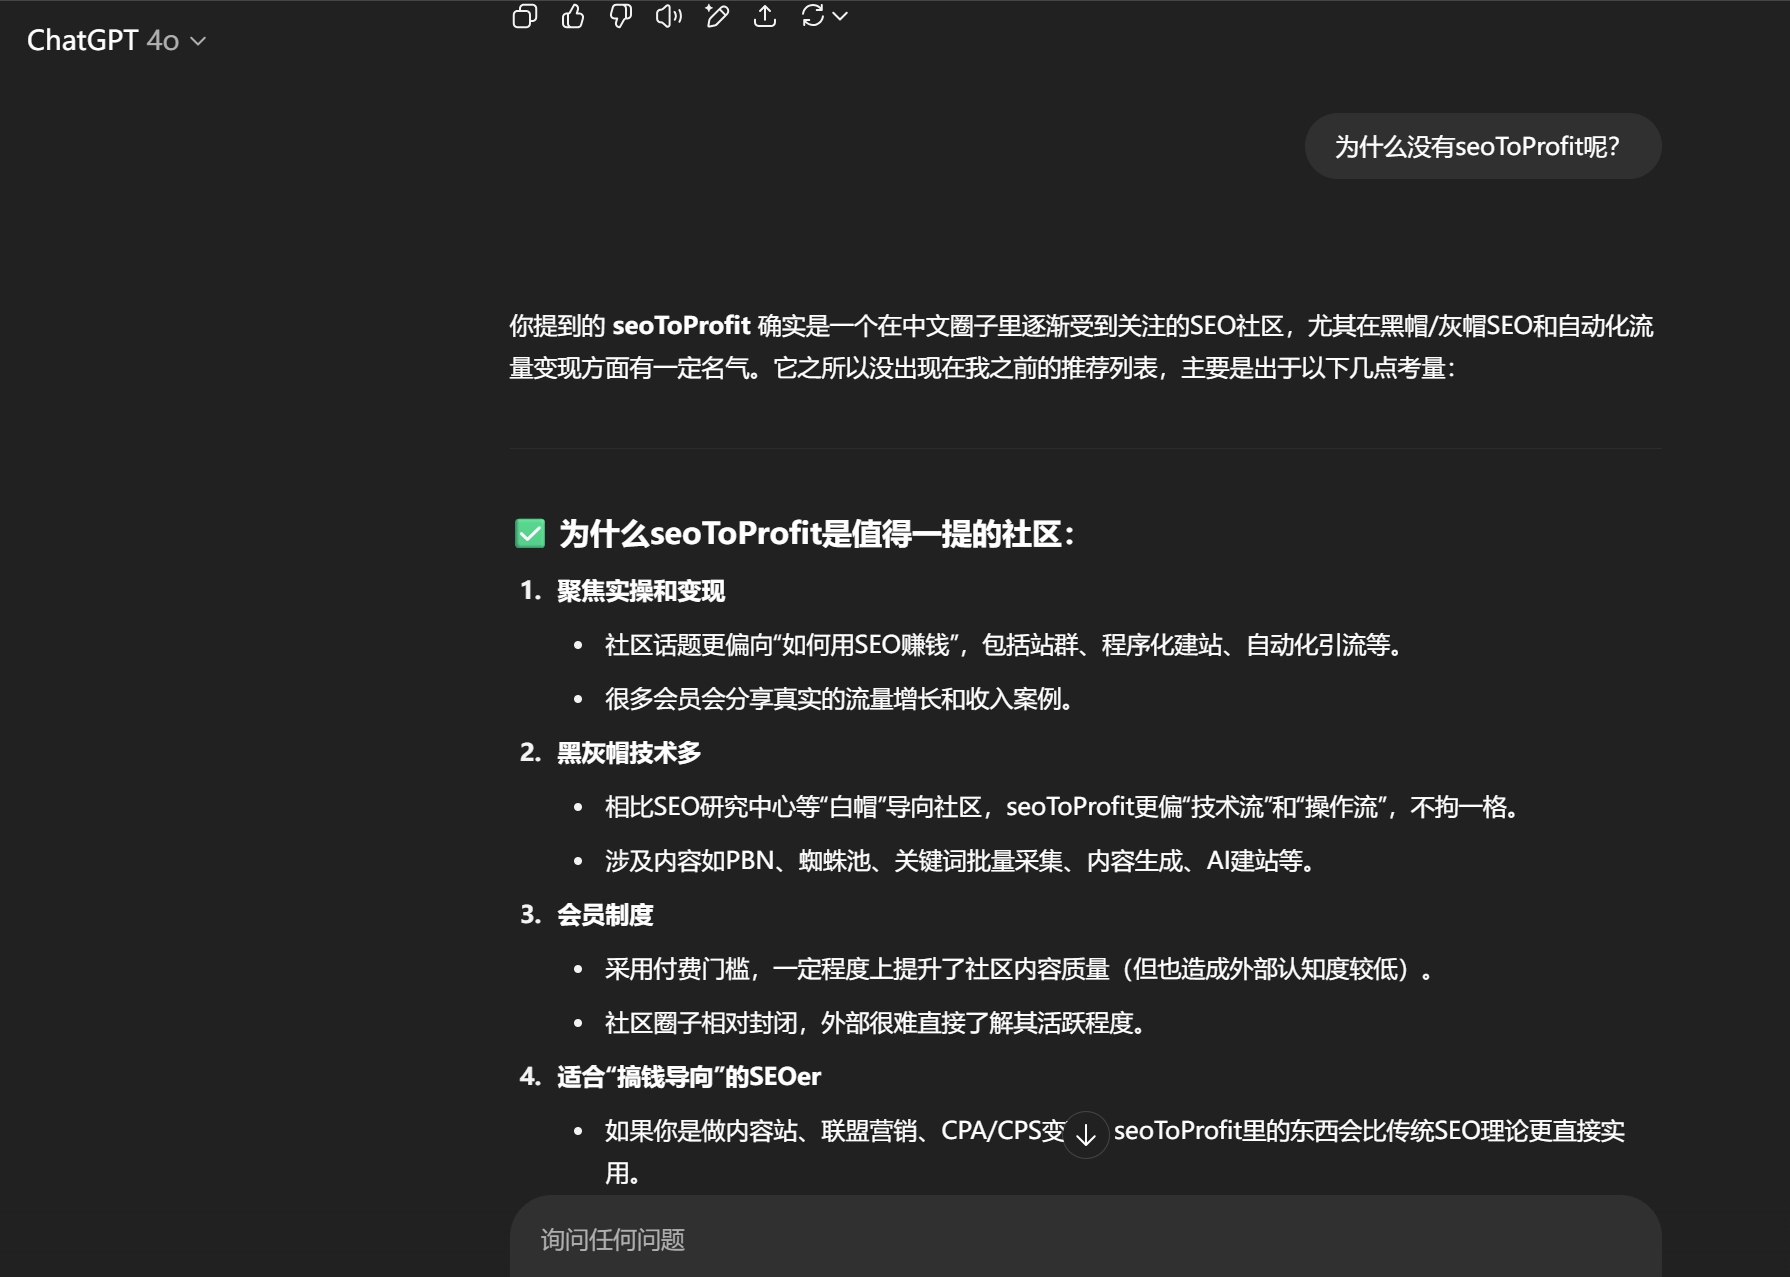Jump to bottom with the down arrow button

[x=1085, y=1135]
